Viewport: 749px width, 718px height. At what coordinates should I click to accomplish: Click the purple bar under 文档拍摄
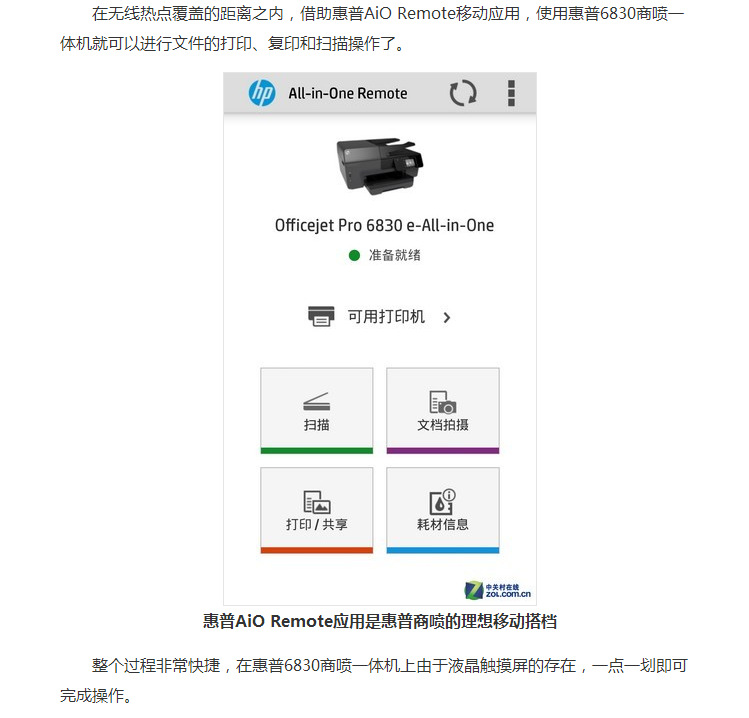click(443, 450)
